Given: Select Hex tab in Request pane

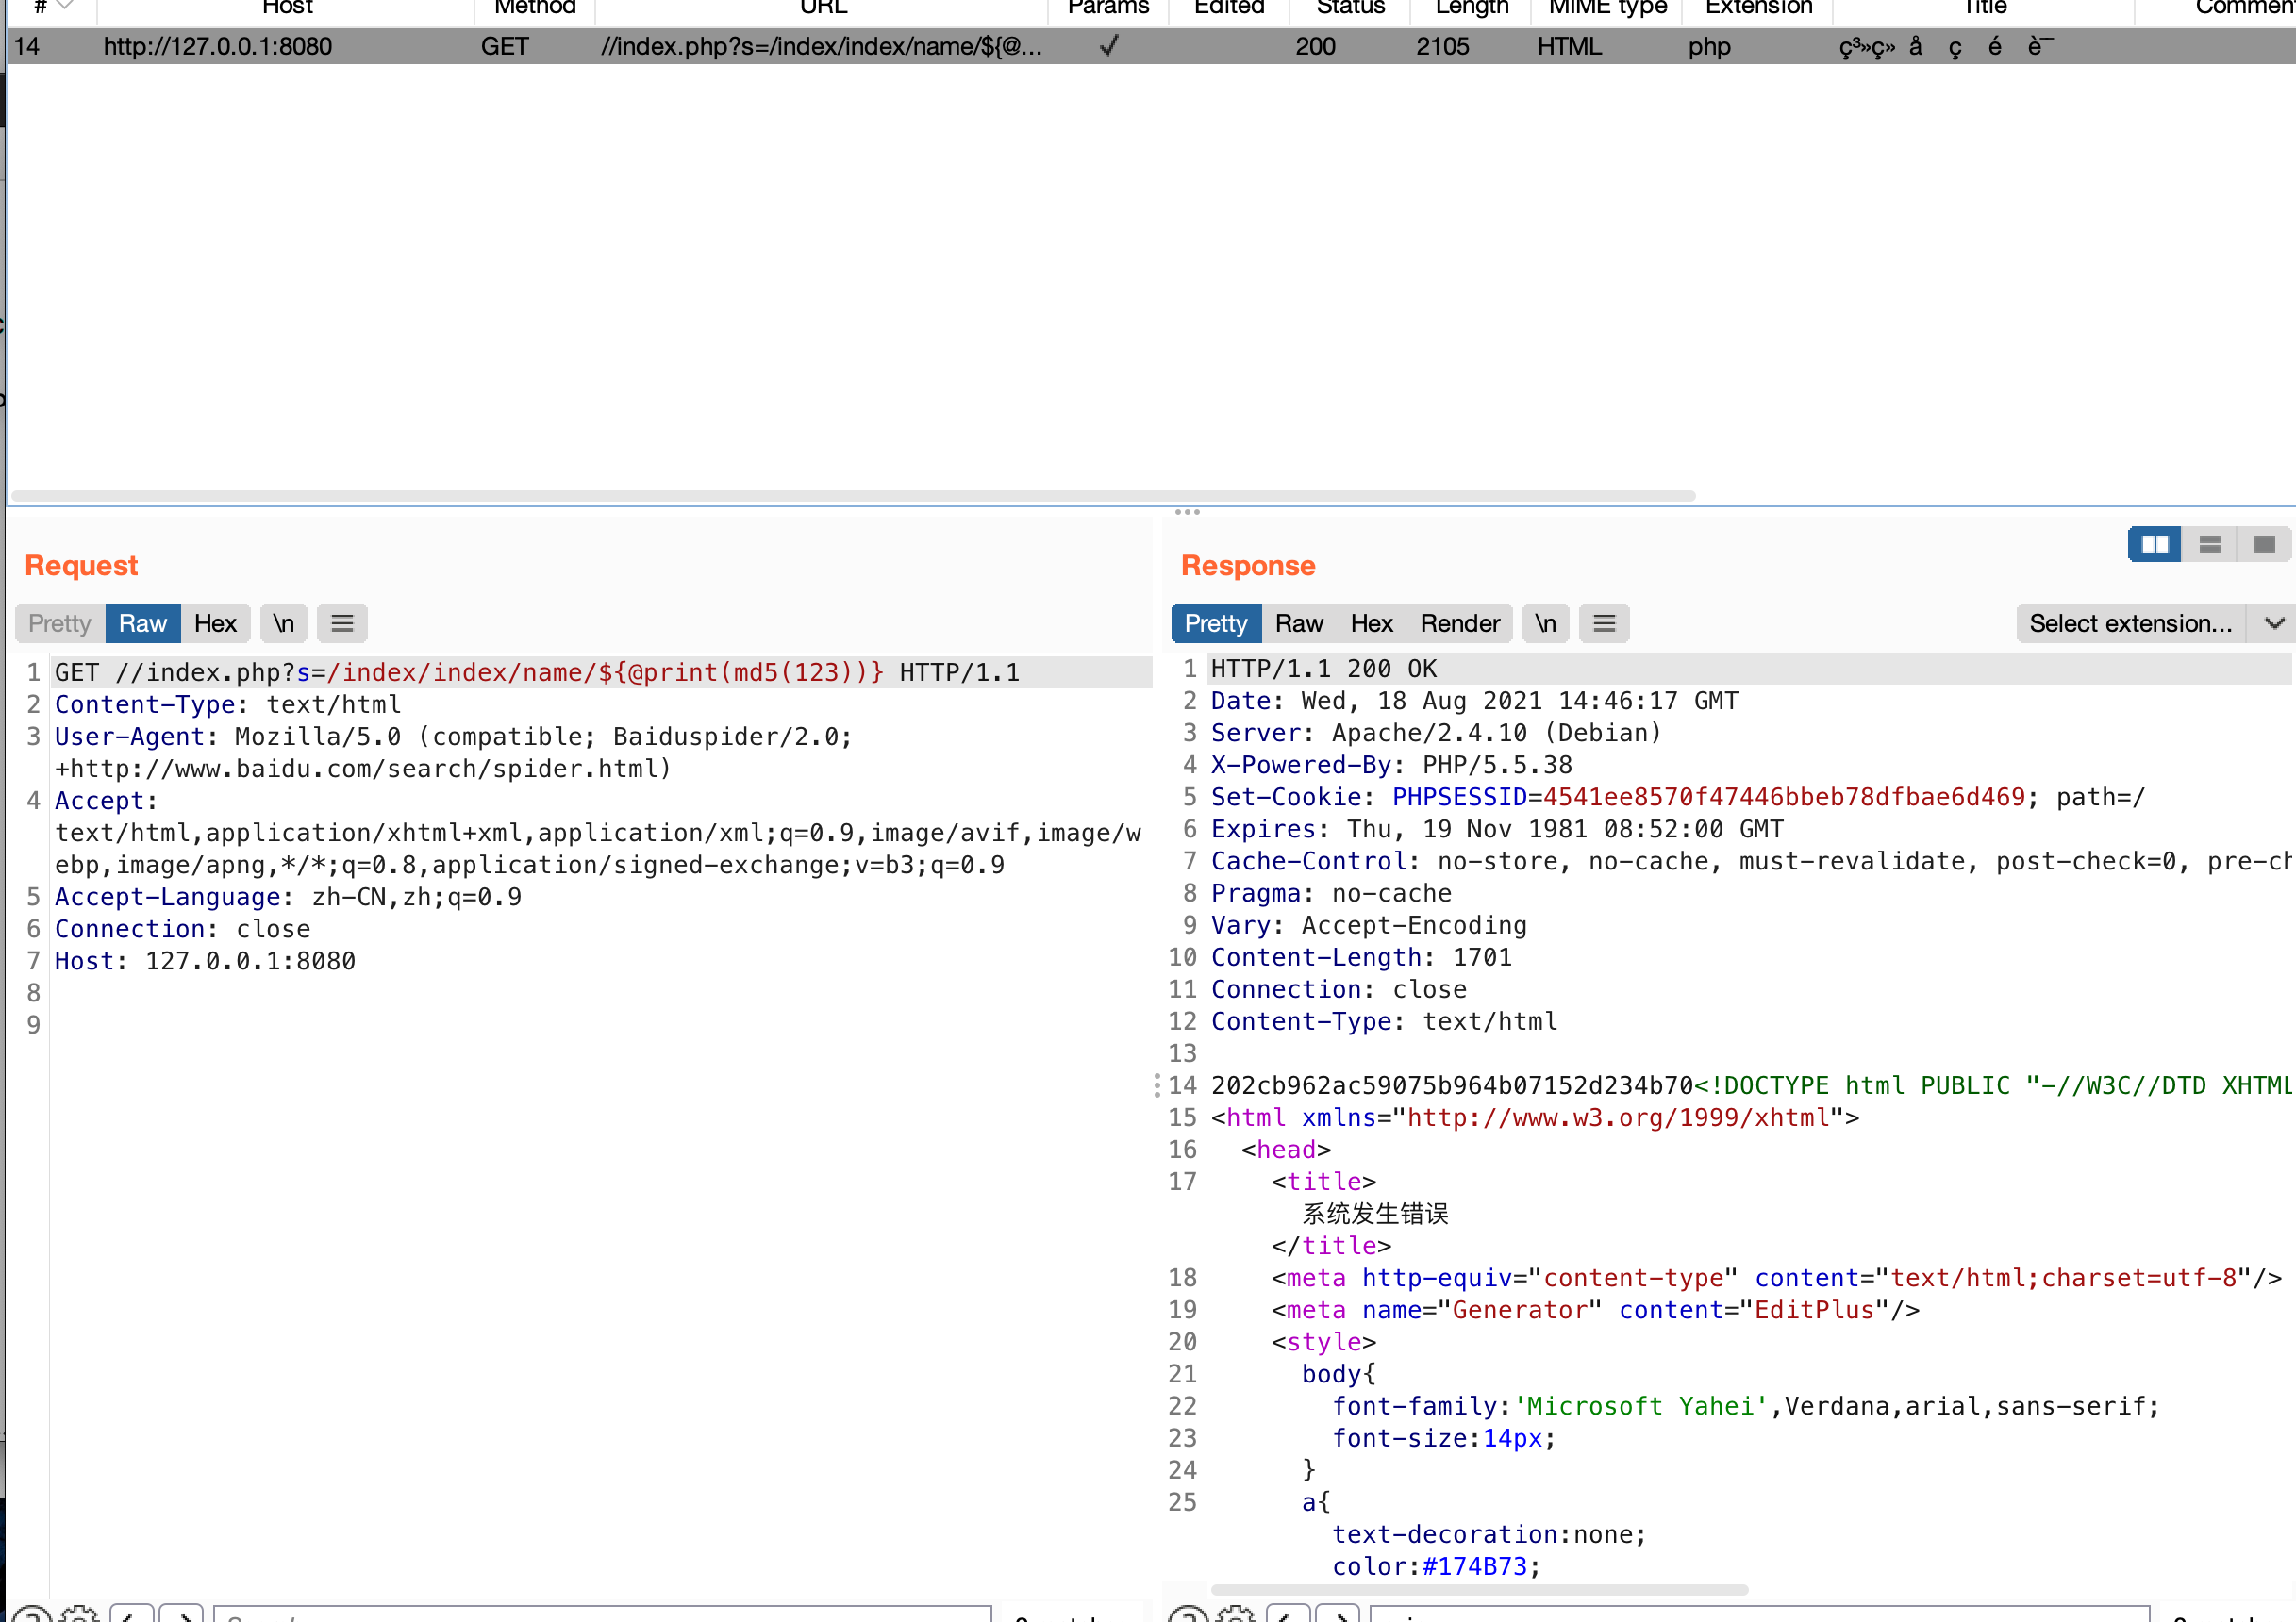Looking at the screenshot, I should pyautogui.click(x=215, y=623).
